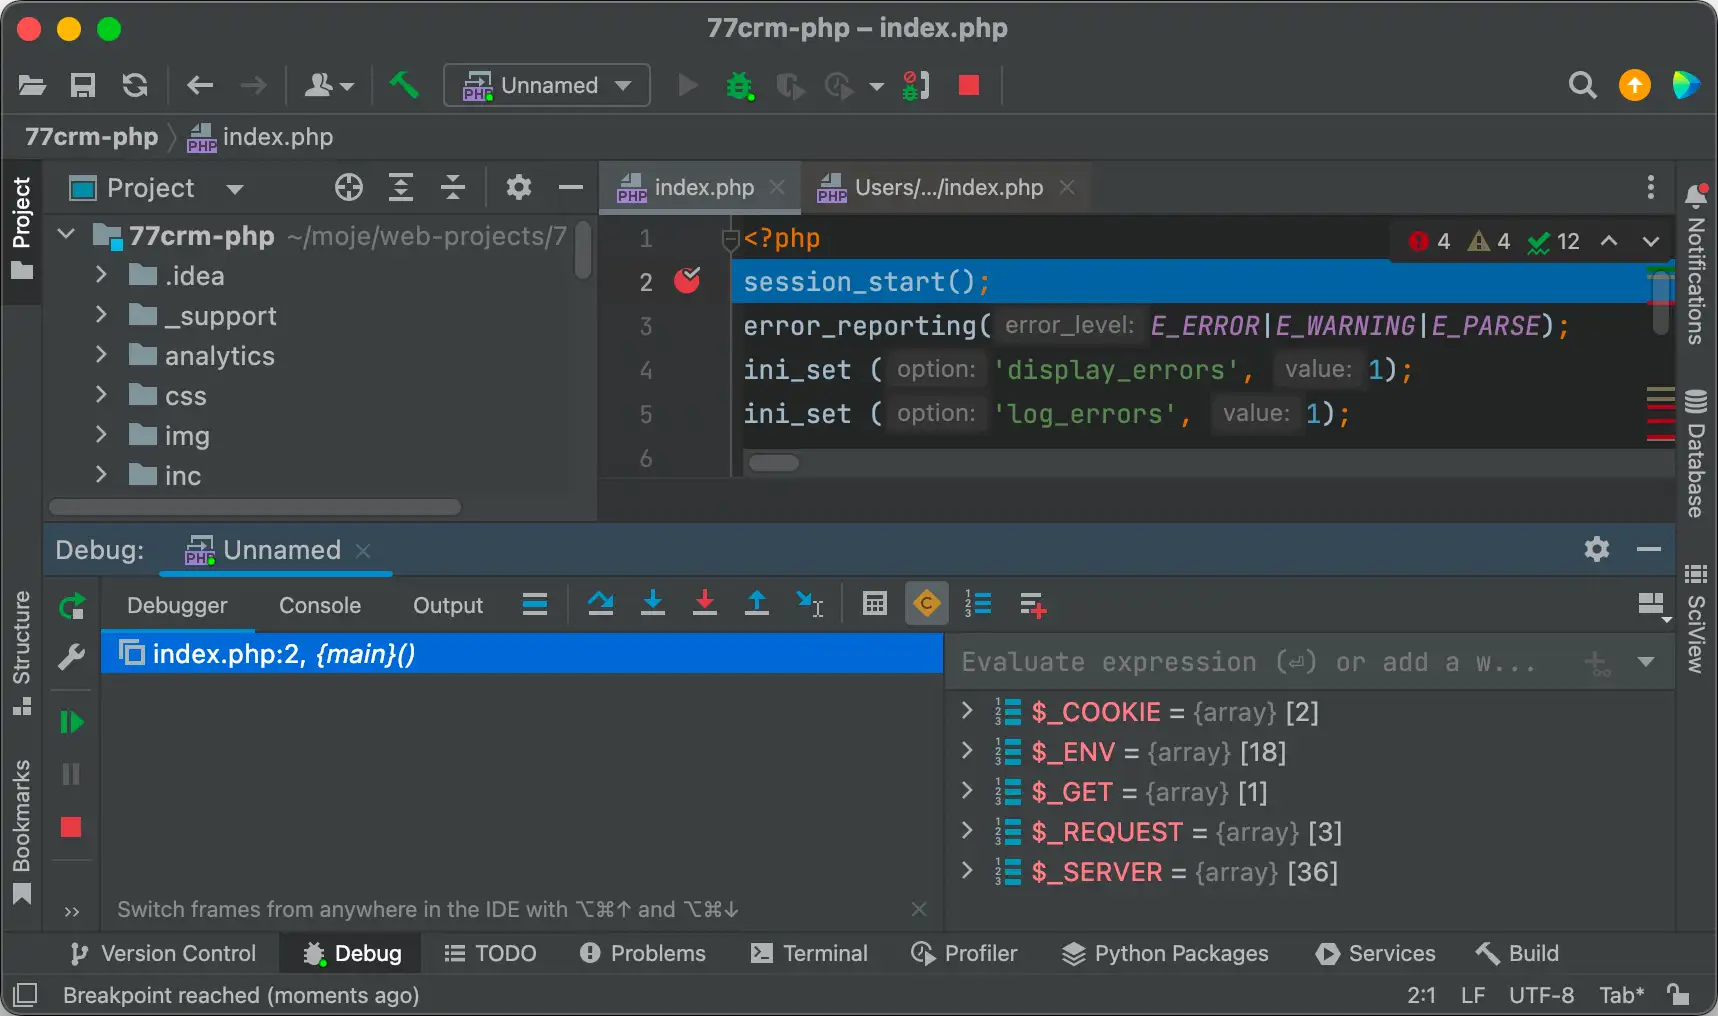Open Evaluate Expression via calculator icon

pos(874,604)
